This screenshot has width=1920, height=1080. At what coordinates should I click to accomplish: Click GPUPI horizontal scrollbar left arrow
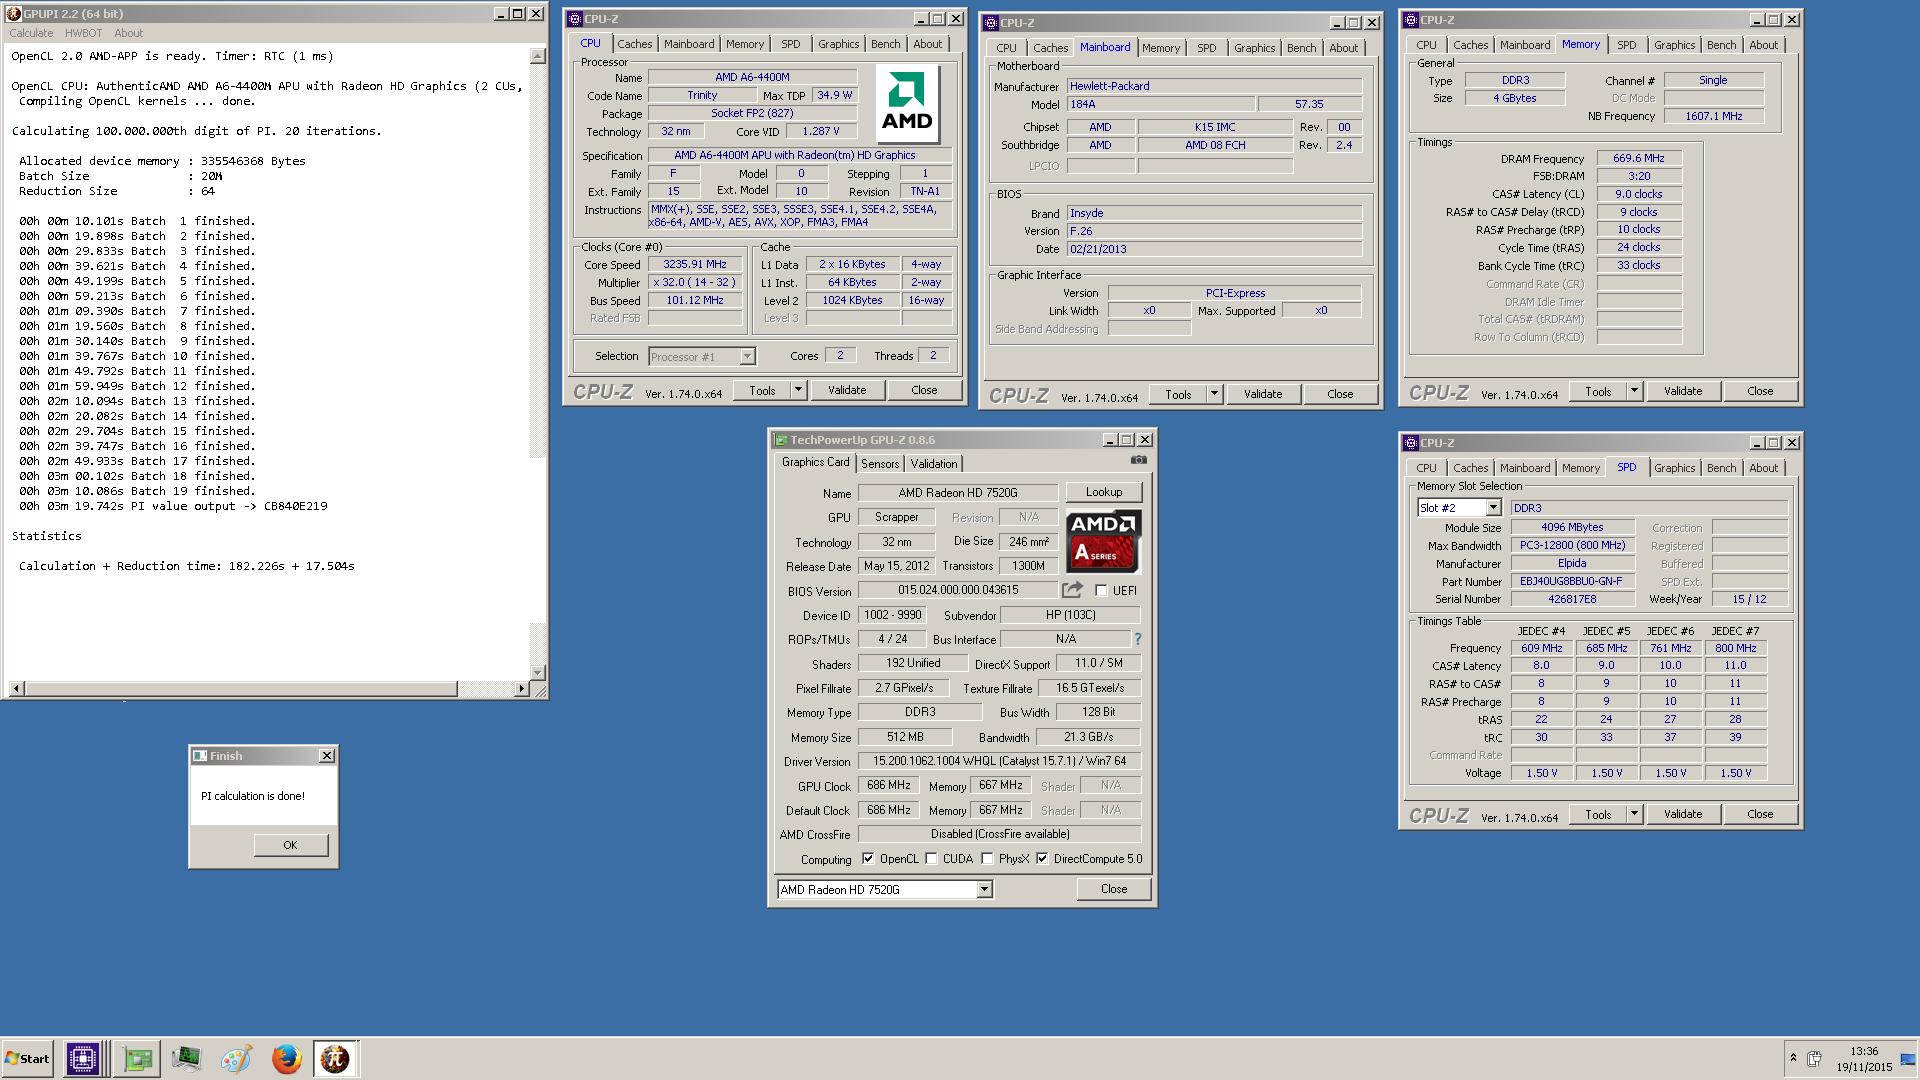click(x=16, y=689)
